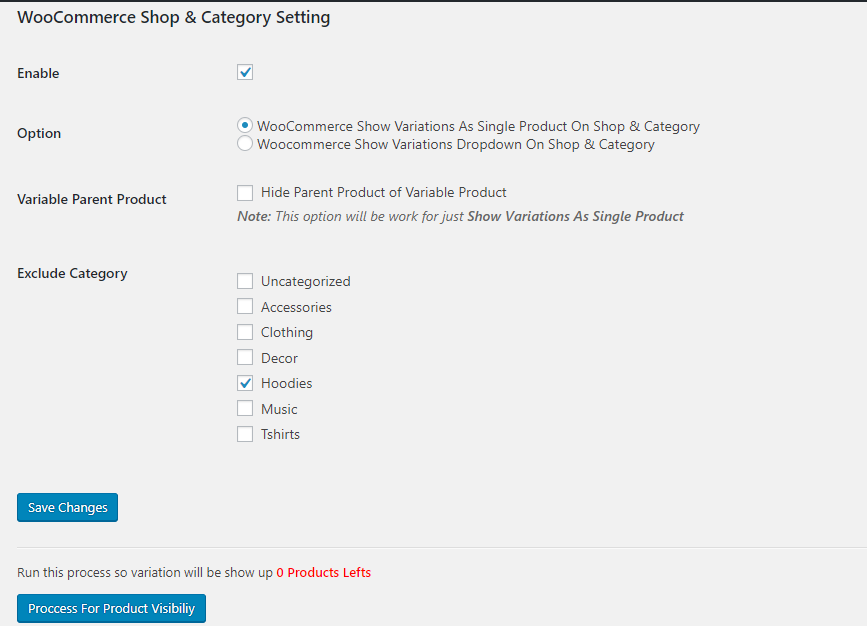Exclude the Uncategorized category
This screenshot has height=626, width=867.
pos(245,281)
